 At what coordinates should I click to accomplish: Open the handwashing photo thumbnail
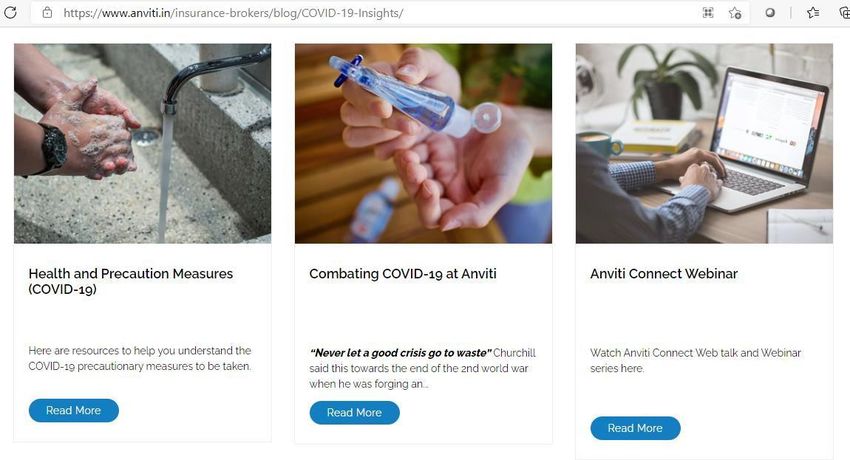(143, 144)
